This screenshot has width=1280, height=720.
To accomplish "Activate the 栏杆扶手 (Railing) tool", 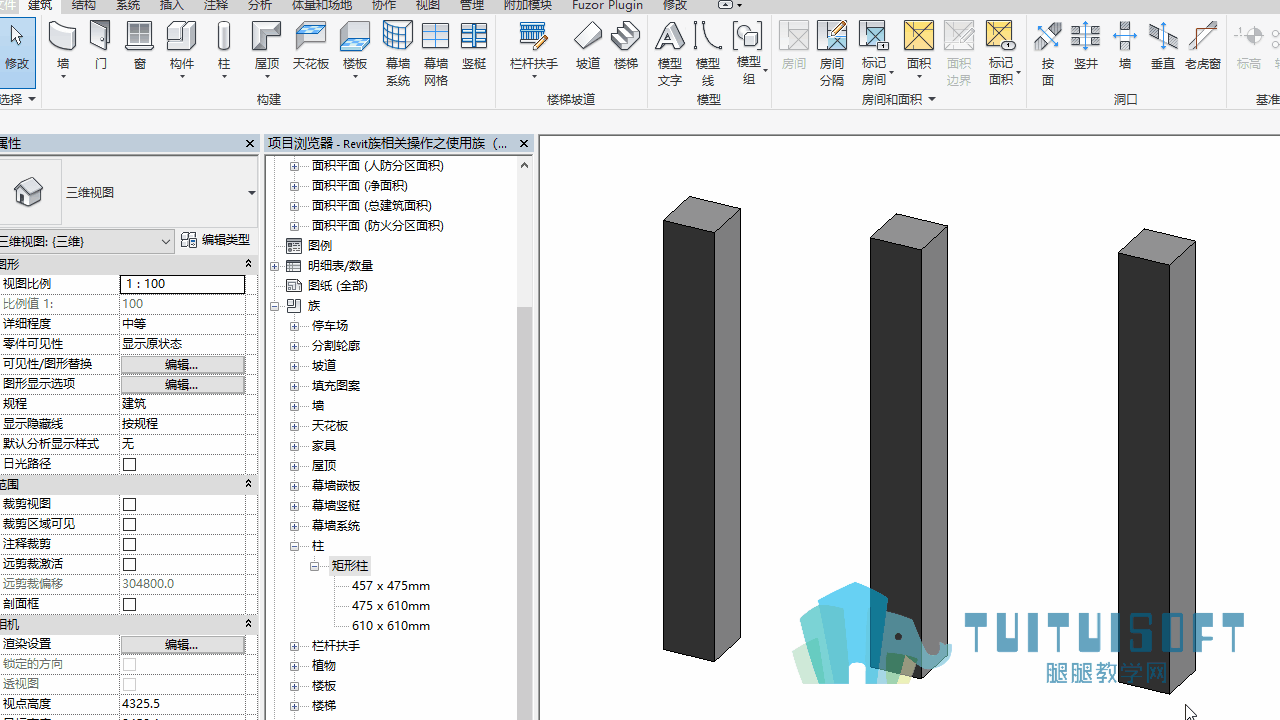I will [x=534, y=47].
